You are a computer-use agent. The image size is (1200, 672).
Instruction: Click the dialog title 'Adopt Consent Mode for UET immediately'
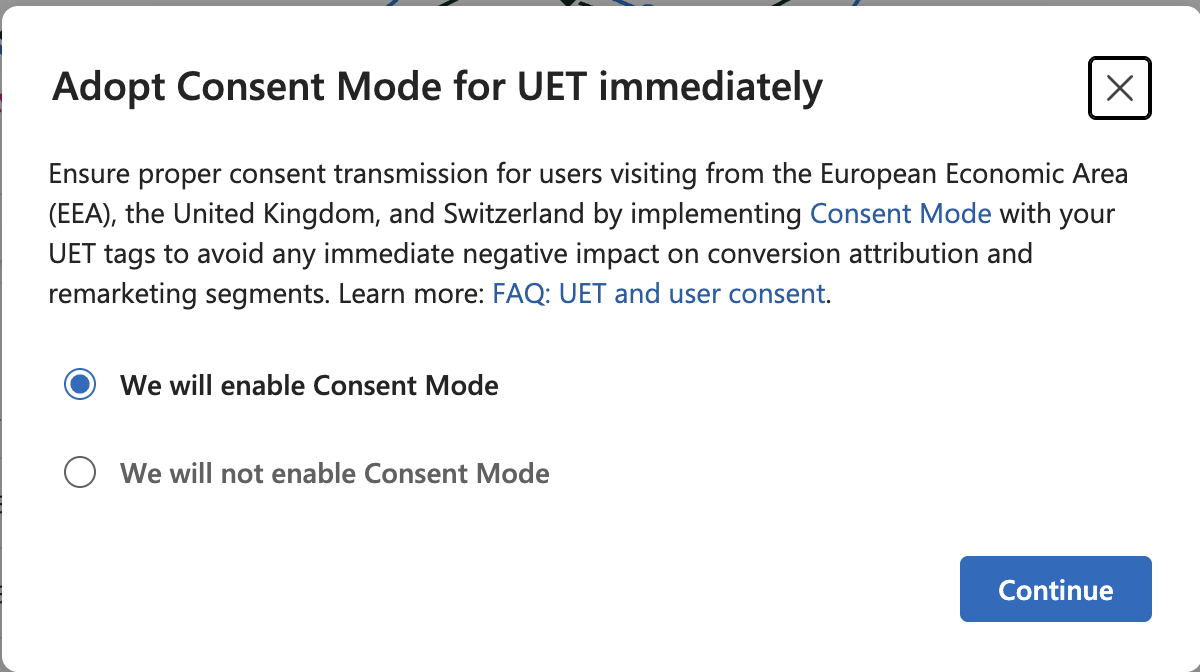[x=437, y=87]
